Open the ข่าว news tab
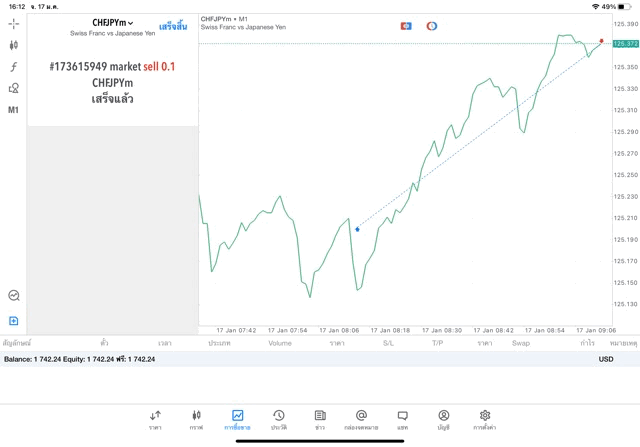This screenshot has width=640, height=447. pyautogui.click(x=320, y=420)
